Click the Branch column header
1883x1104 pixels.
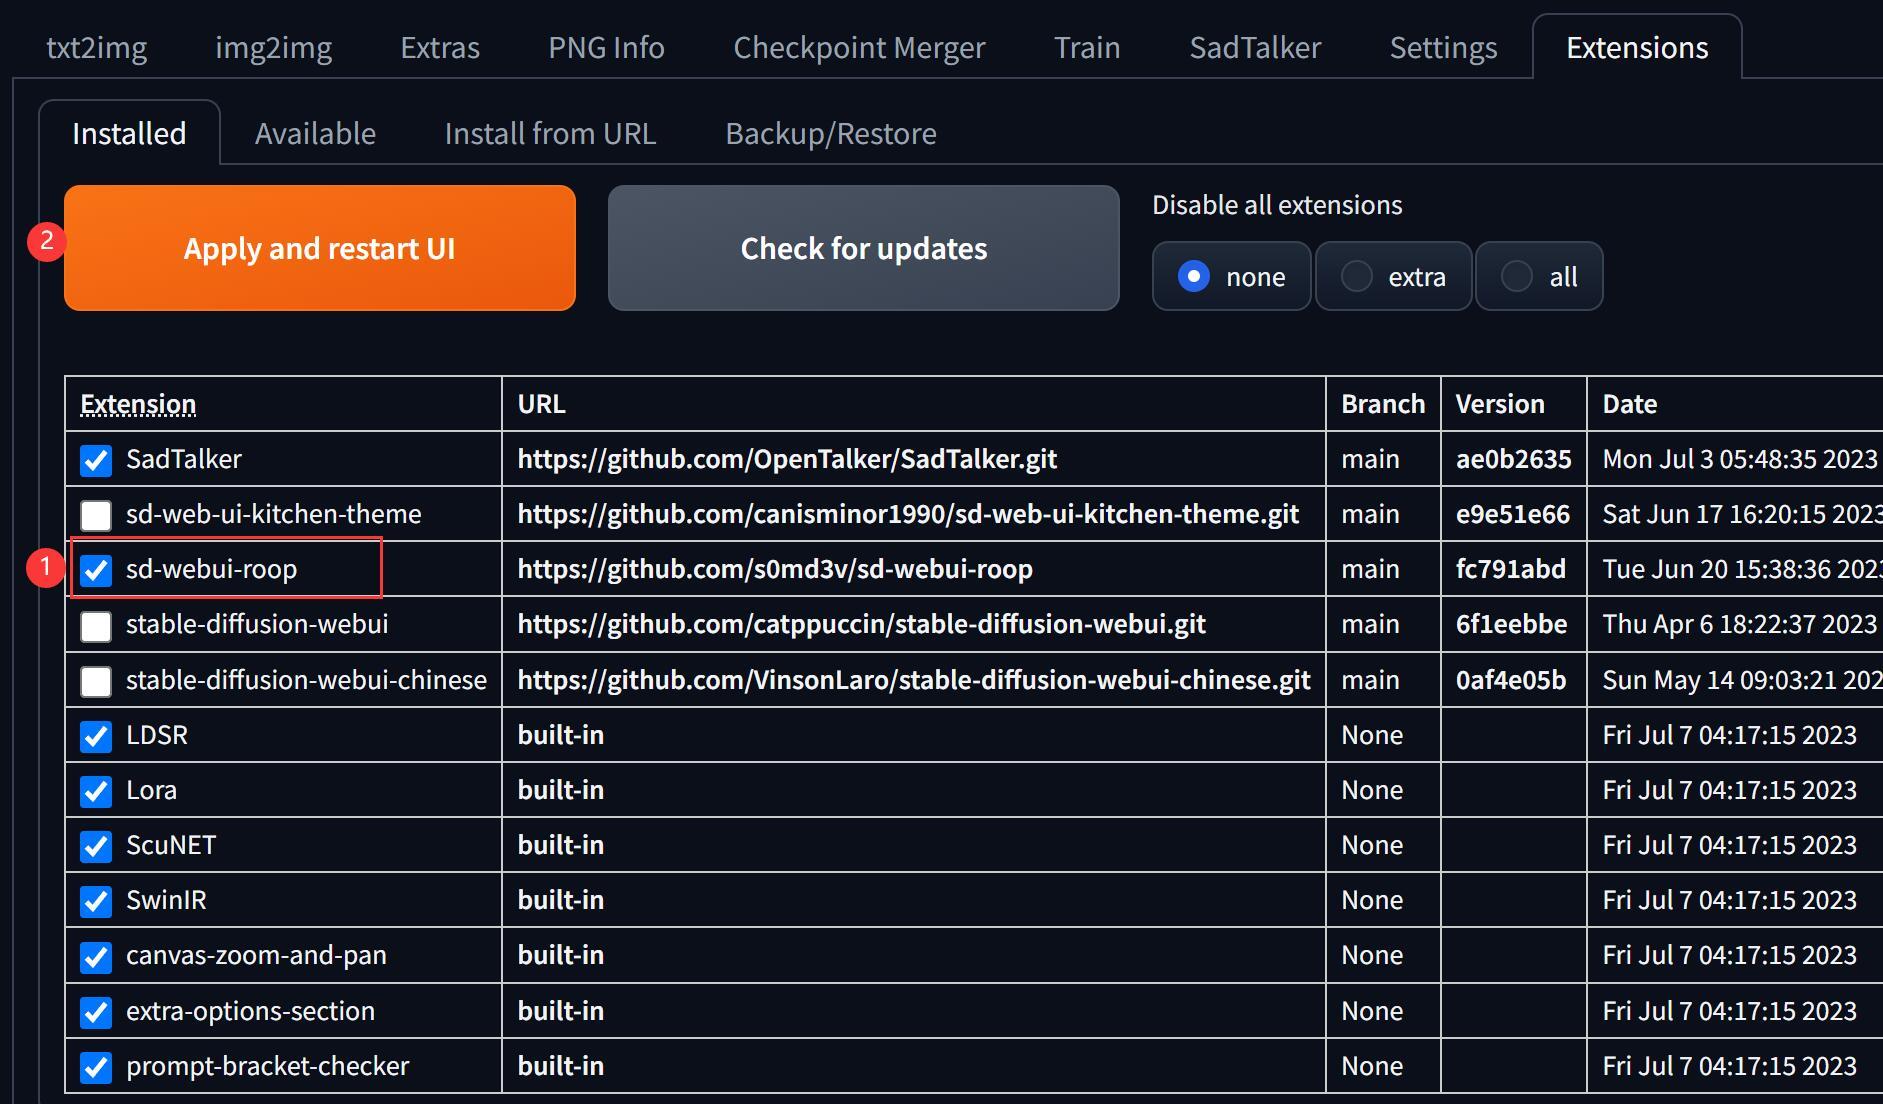[x=1383, y=404]
